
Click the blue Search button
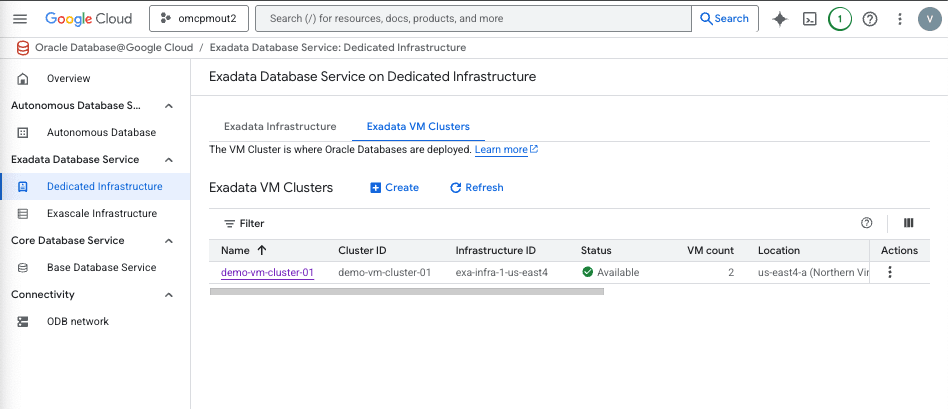point(725,19)
